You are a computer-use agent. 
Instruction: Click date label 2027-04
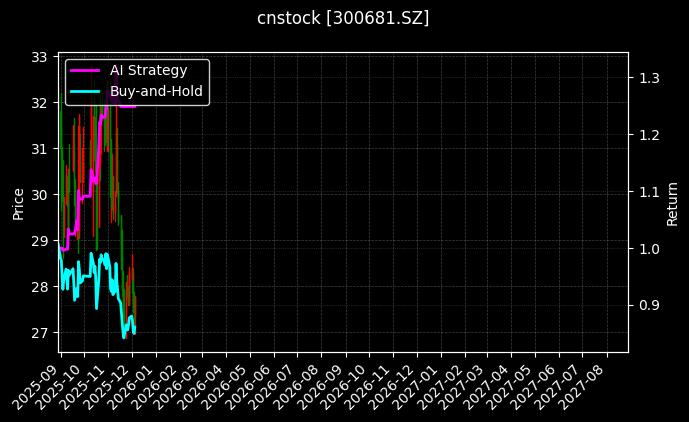pos(485,386)
